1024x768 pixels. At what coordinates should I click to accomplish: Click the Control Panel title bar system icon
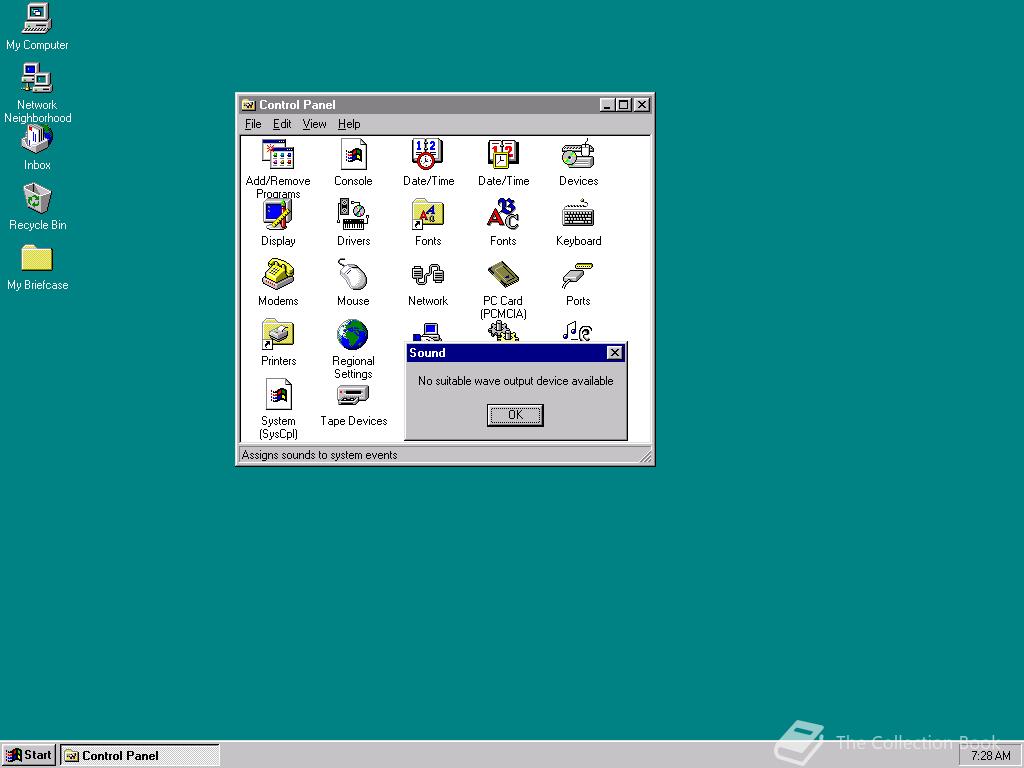pos(248,104)
